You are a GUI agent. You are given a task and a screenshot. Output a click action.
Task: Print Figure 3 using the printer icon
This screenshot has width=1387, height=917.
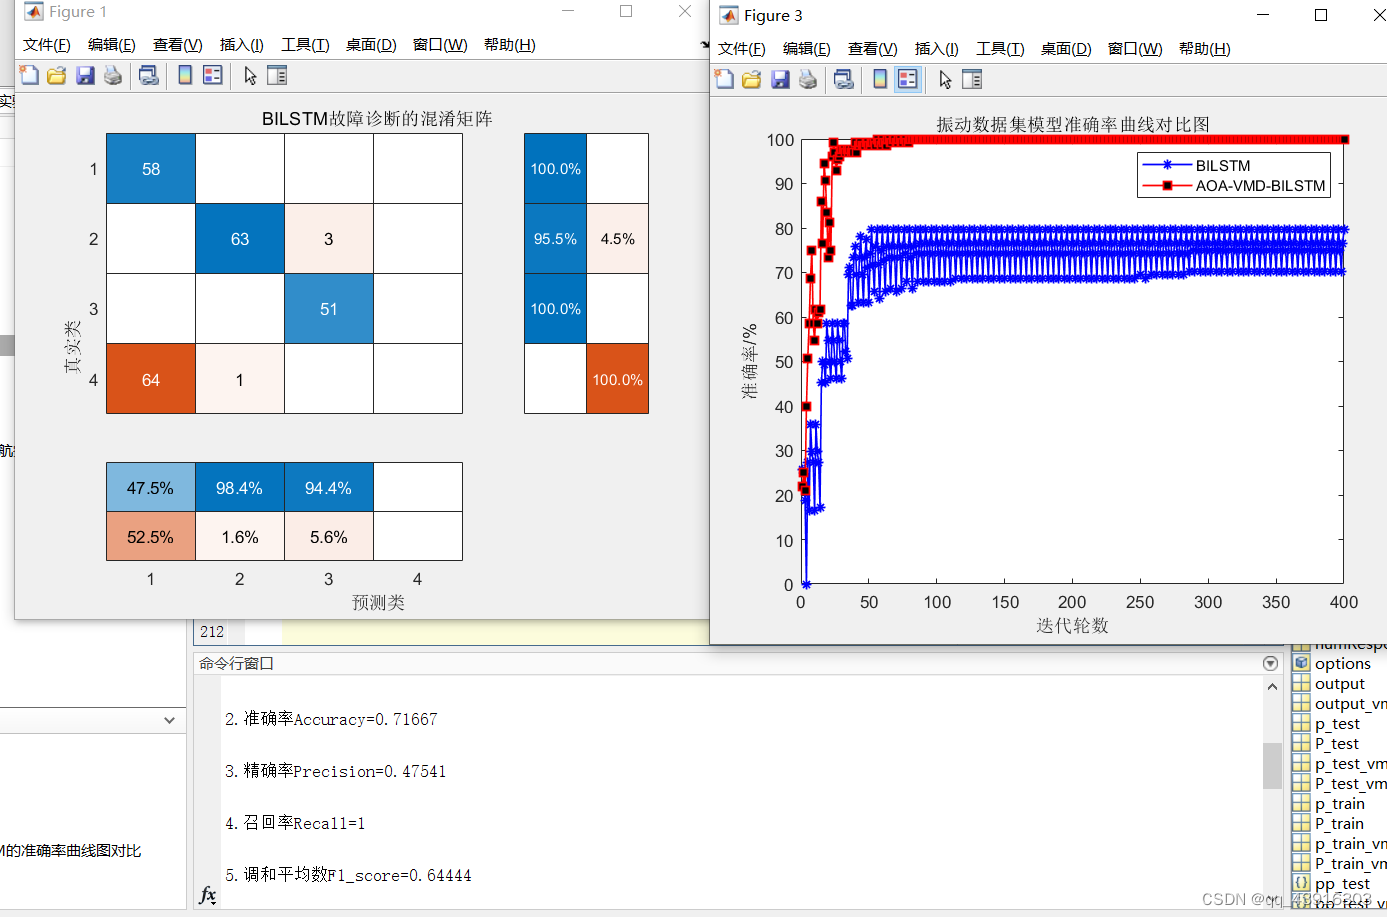tap(808, 79)
